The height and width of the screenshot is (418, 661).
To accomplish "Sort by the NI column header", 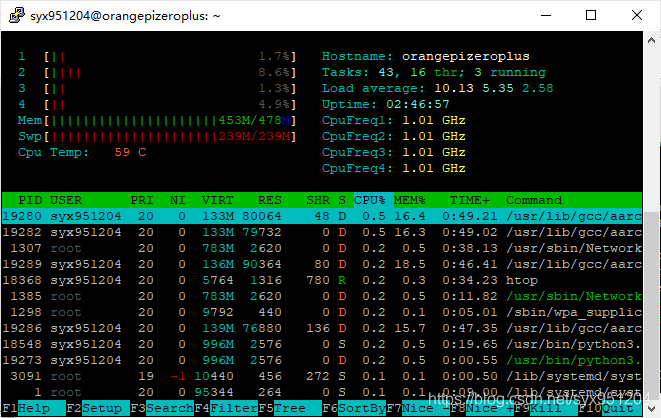I will [x=177, y=200].
